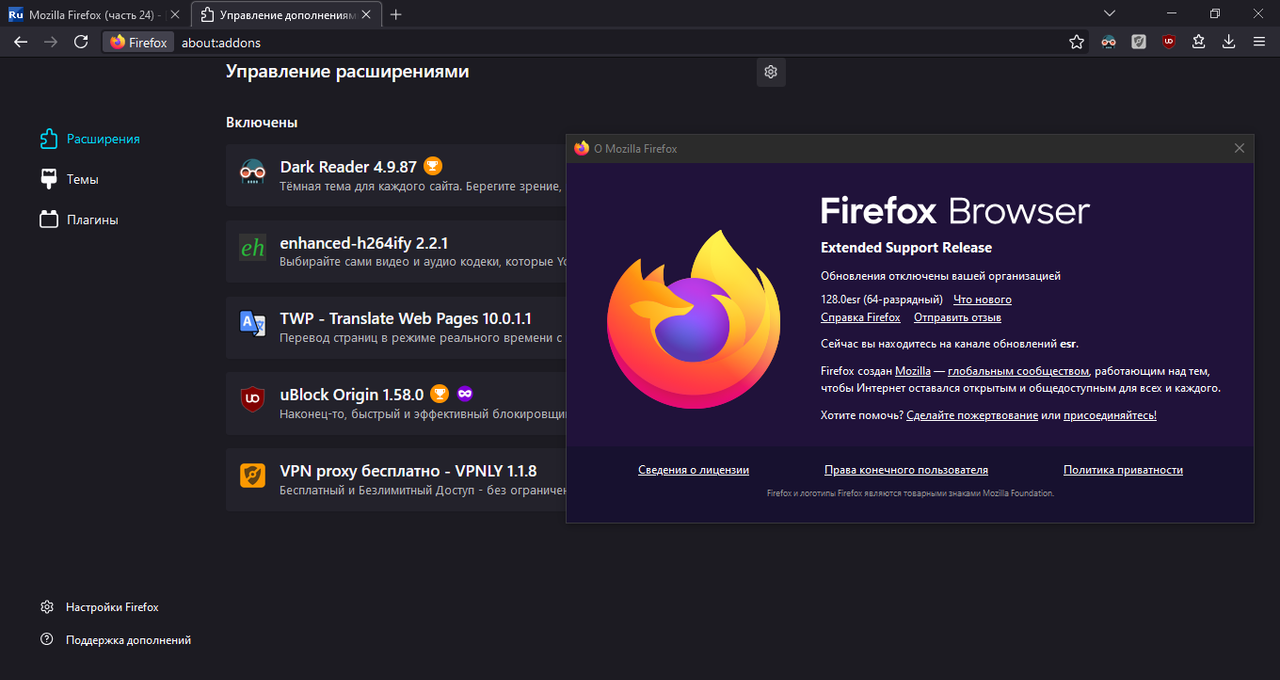
Task: Open the Что нового link
Action: click(982, 300)
